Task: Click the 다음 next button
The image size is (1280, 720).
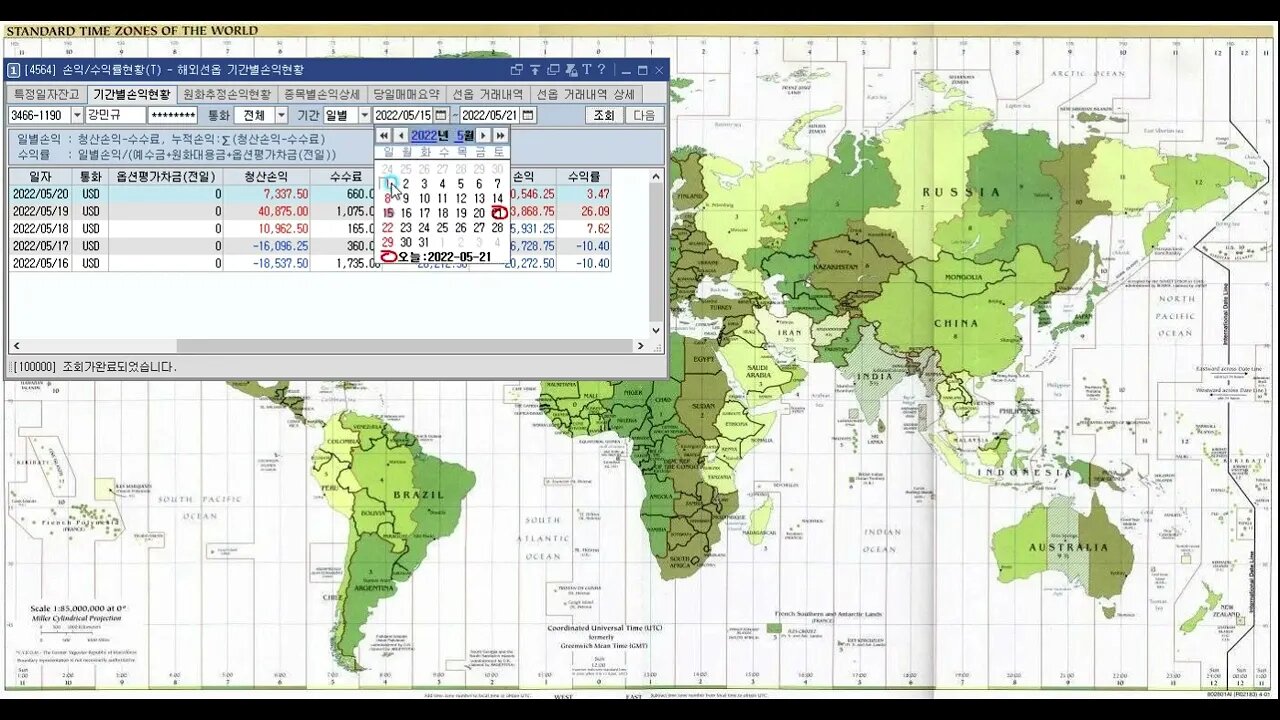Action: point(645,115)
